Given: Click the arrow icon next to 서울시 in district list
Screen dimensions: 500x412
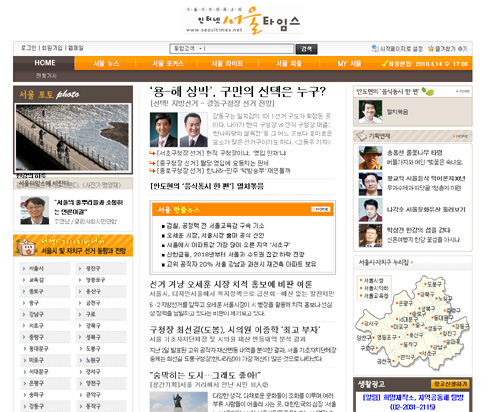Looking at the screenshot, I should (x=24, y=268).
